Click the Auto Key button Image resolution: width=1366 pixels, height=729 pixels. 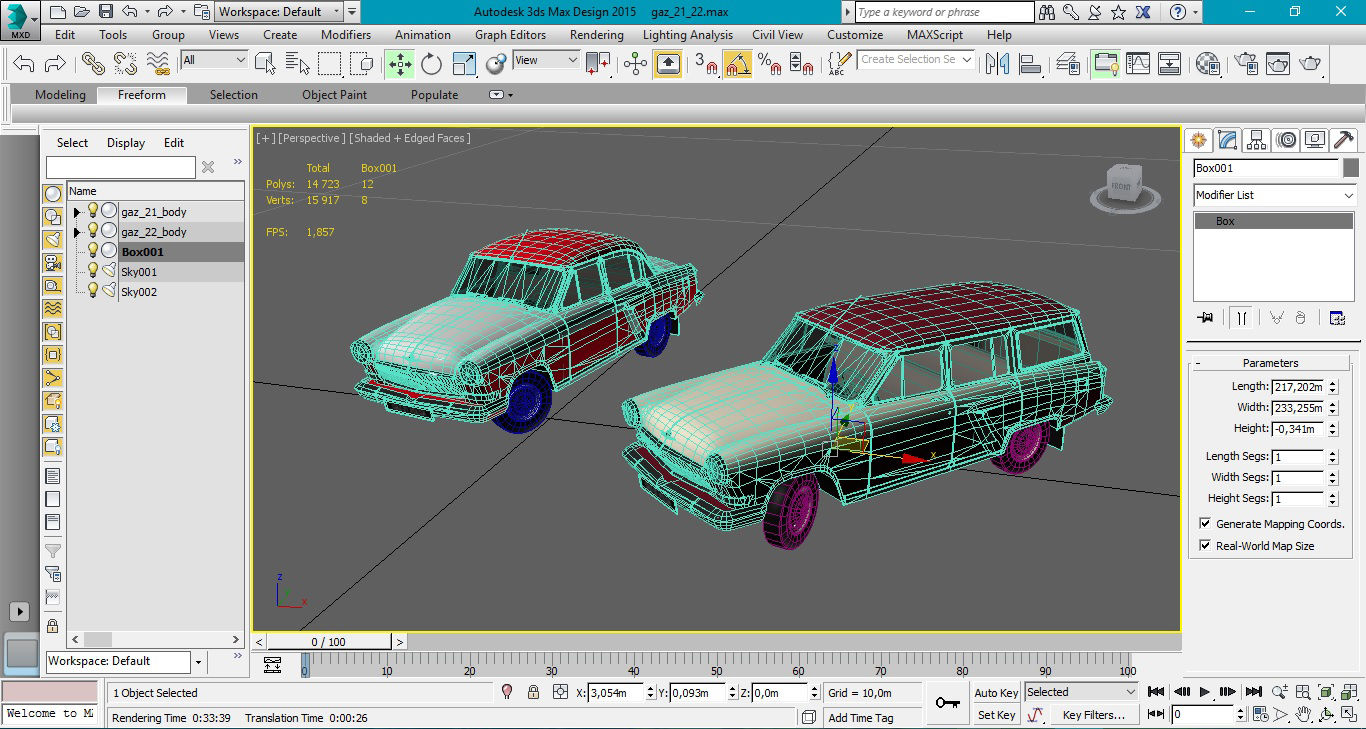pyautogui.click(x=996, y=692)
